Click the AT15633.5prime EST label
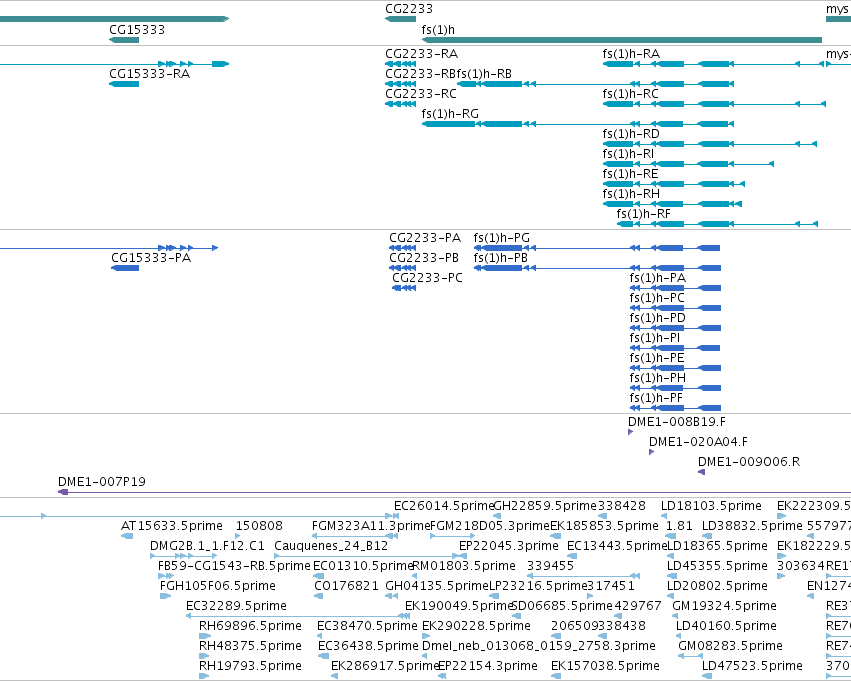 [x=172, y=526]
